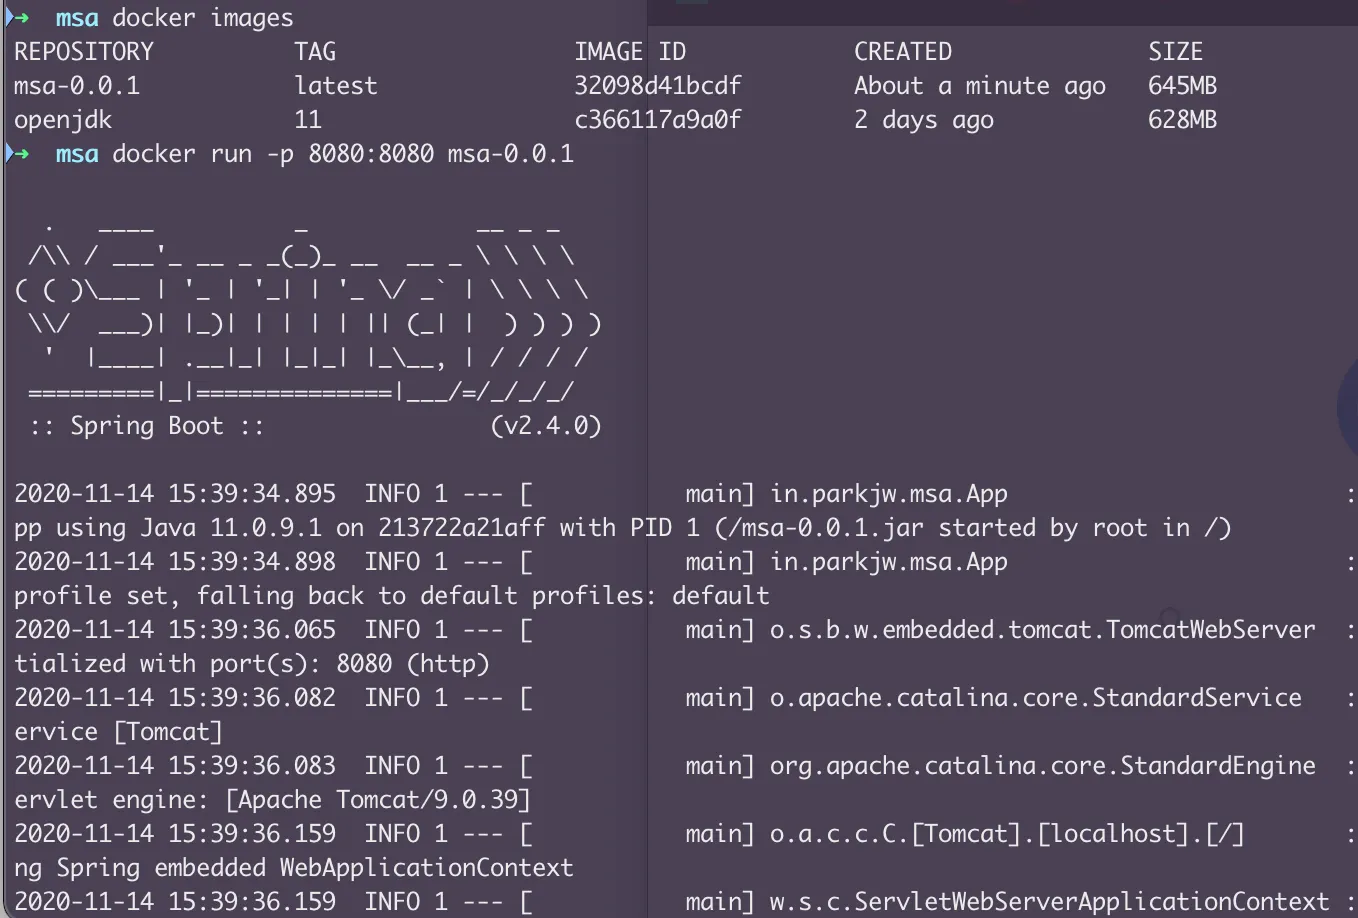Select the SIZE column header
The height and width of the screenshot is (918, 1358).
(x=1176, y=52)
